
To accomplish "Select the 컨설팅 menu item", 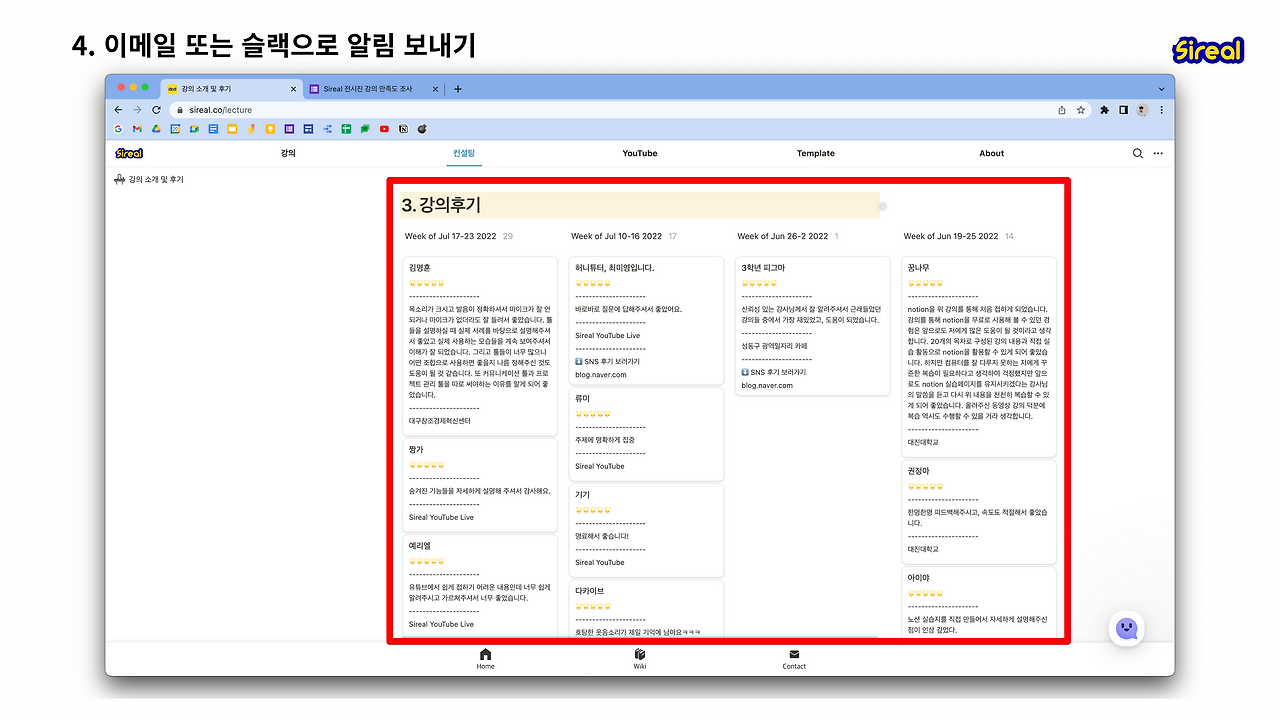I will click(x=464, y=154).
